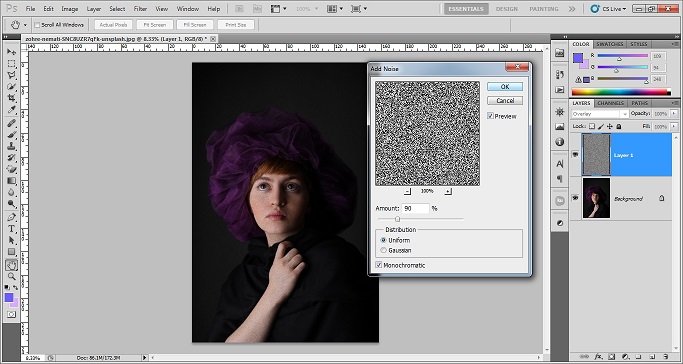Screen dimensions: 683x364
Task: Open the Filter menu
Action: click(140, 9)
